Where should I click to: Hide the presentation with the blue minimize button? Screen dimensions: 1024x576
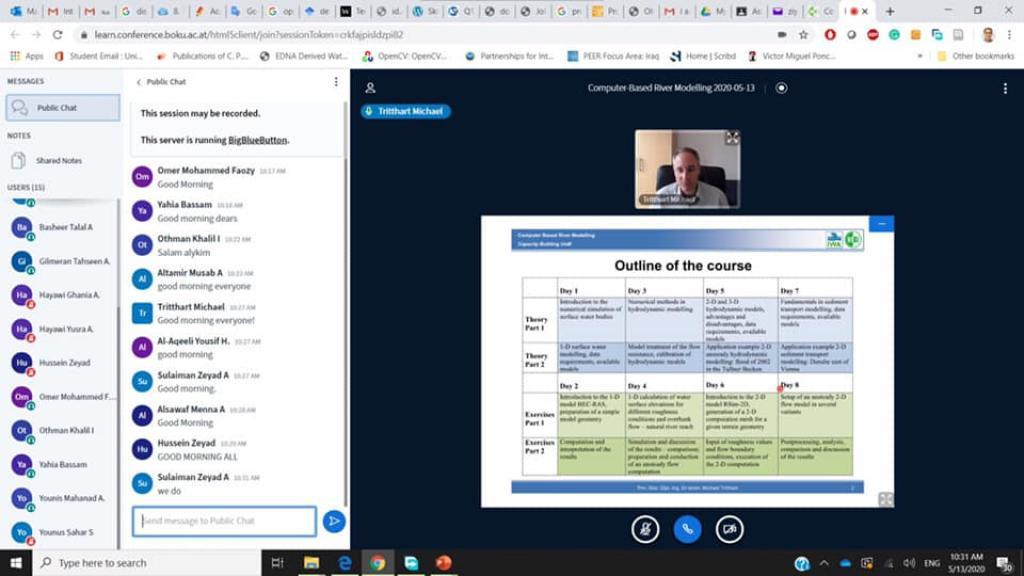(881, 224)
